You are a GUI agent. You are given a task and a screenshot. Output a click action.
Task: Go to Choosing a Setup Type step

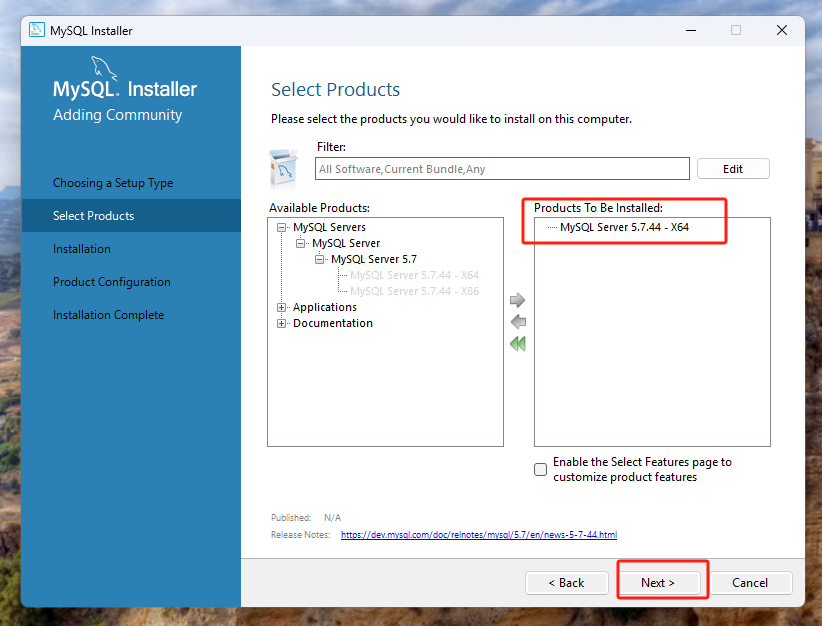point(113,183)
